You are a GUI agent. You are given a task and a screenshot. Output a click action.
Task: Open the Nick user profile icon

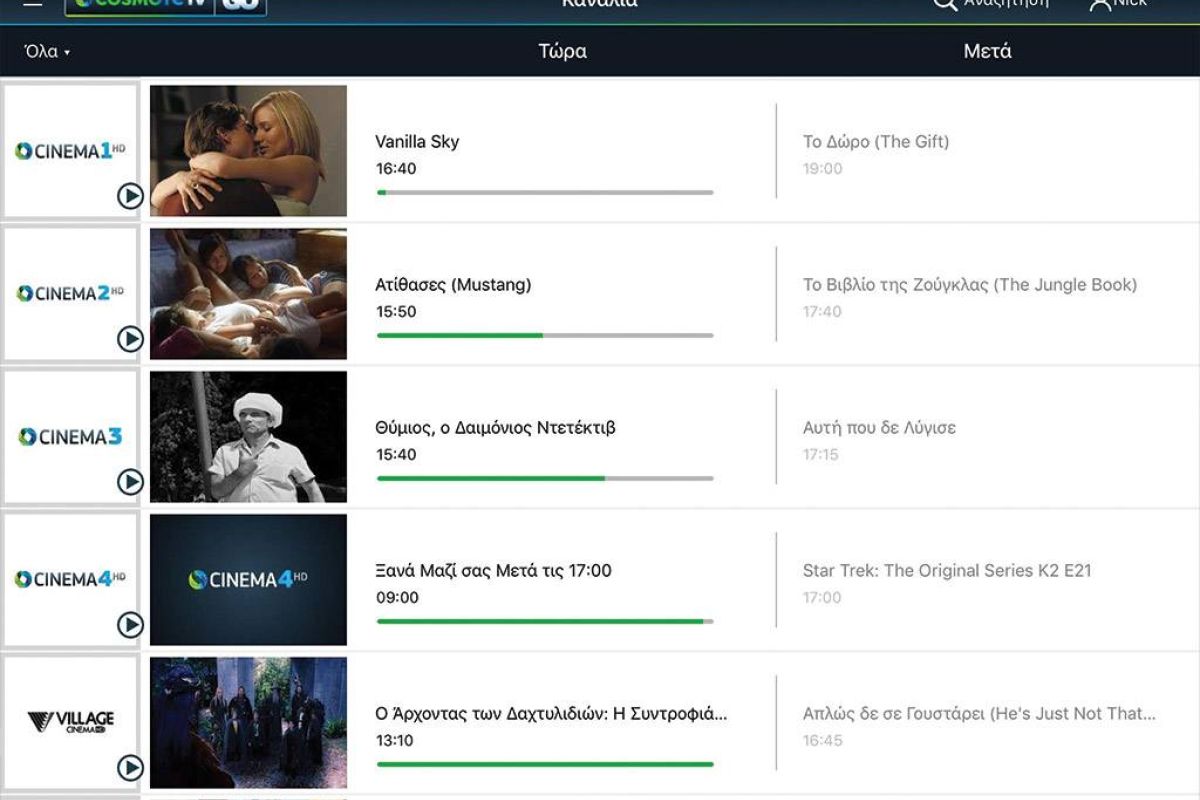[1101, 4]
